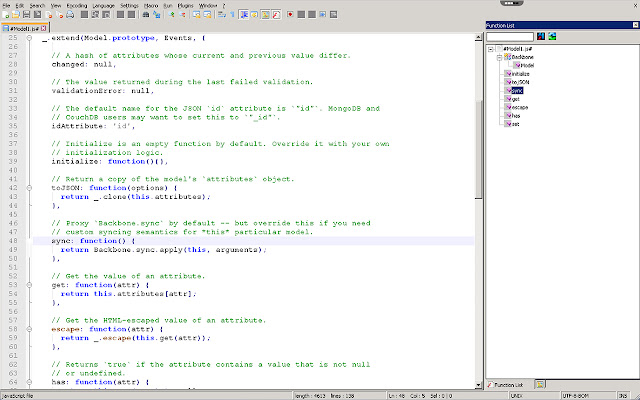The width and height of the screenshot is (640, 400).
Task: Collapse the get function fold at line 53
Action: point(29,285)
